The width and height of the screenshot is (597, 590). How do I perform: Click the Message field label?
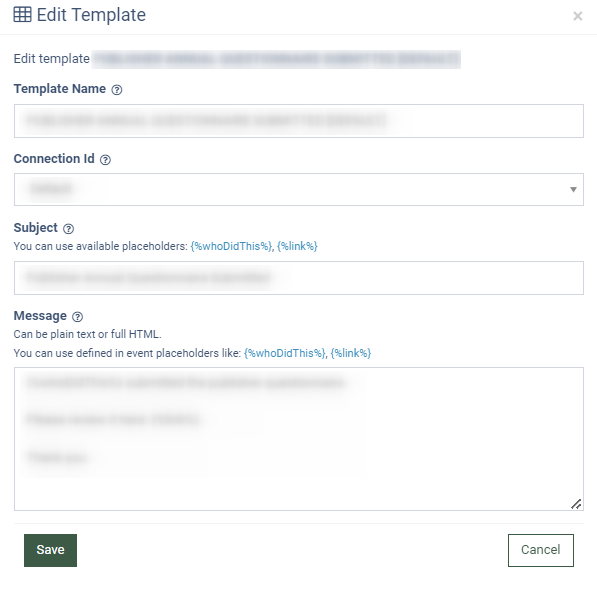[40, 316]
